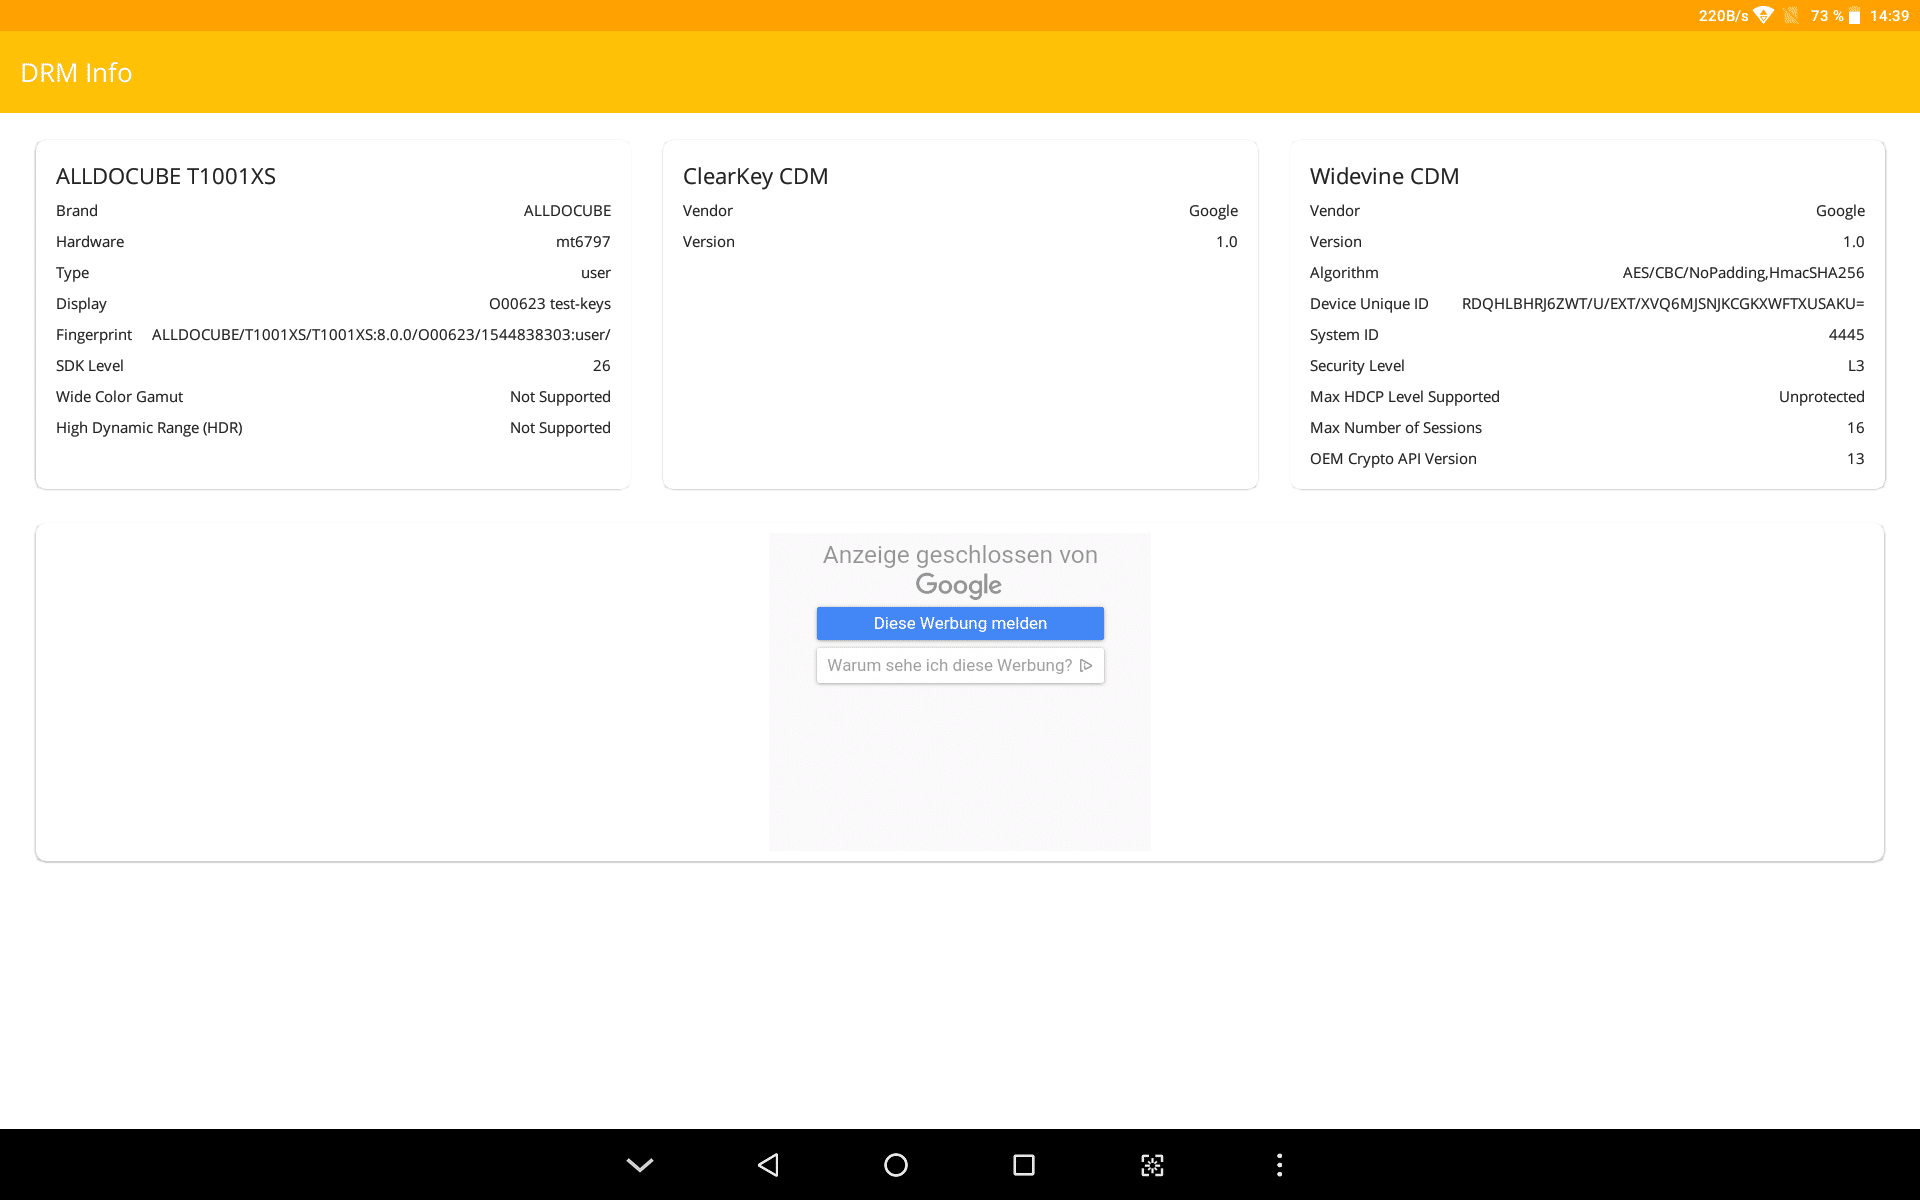
Task: Click the Diese Werbung melden button
Action: (960, 623)
